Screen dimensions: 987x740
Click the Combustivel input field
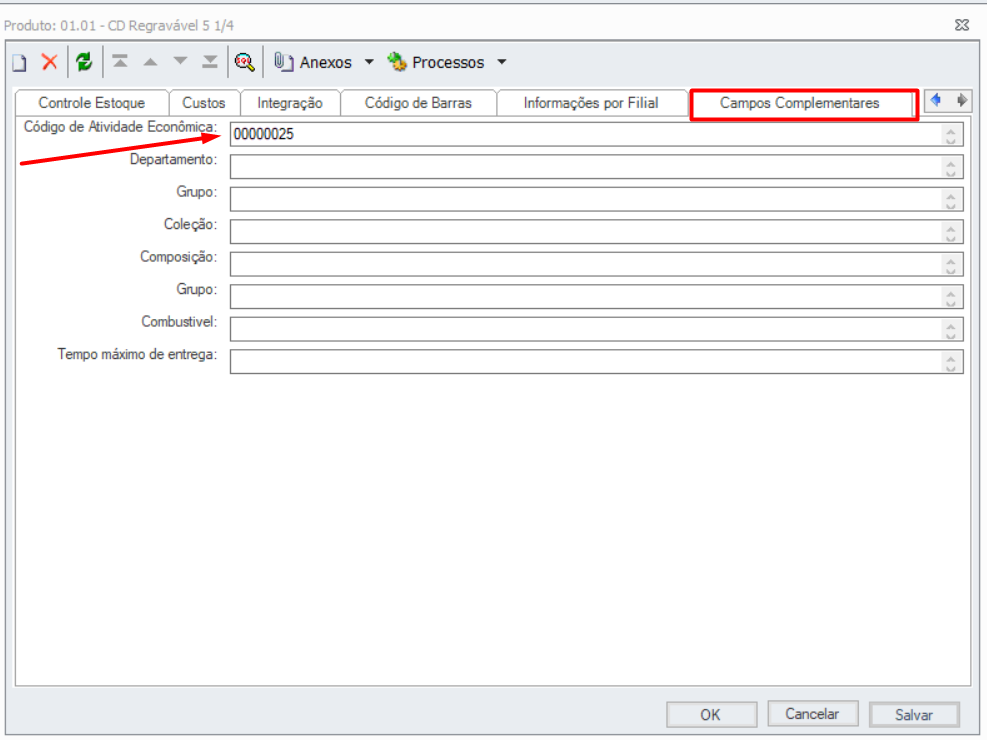tap(596, 329)
